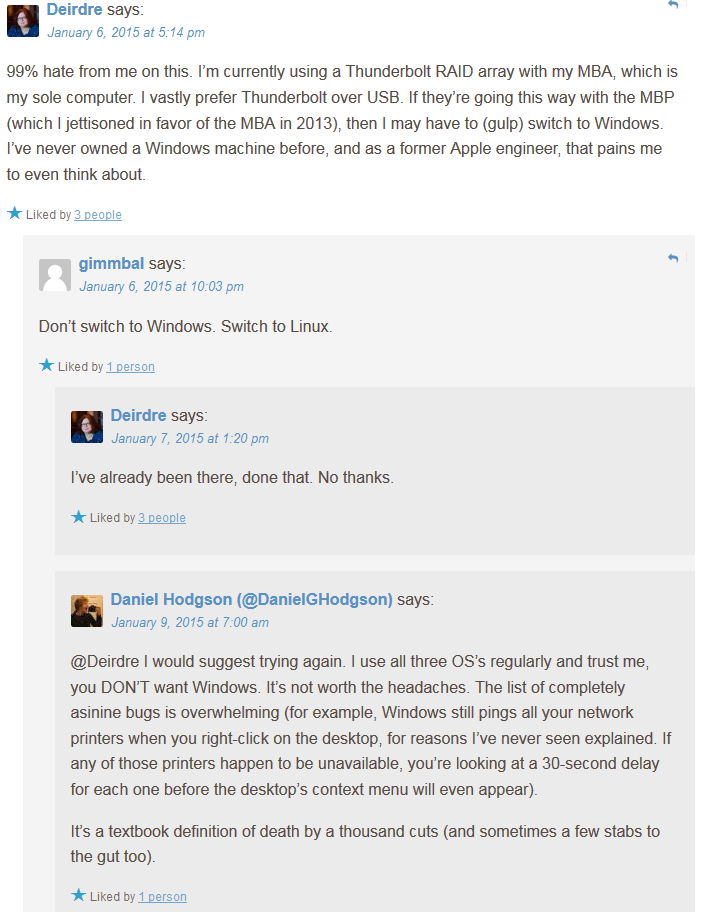Click reply arrow on Deirdre's top comment
The width and height of the screenshot is (715, 912).
click(673, 4)
